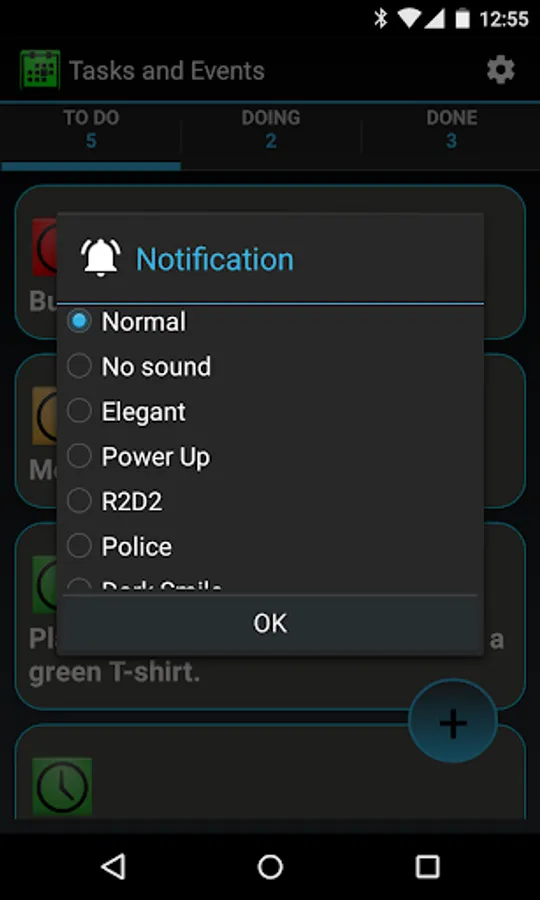Open recent apps via square button
Image resolution: width=540 pixels, height=900 pixels.
click(x=428, y=867)
